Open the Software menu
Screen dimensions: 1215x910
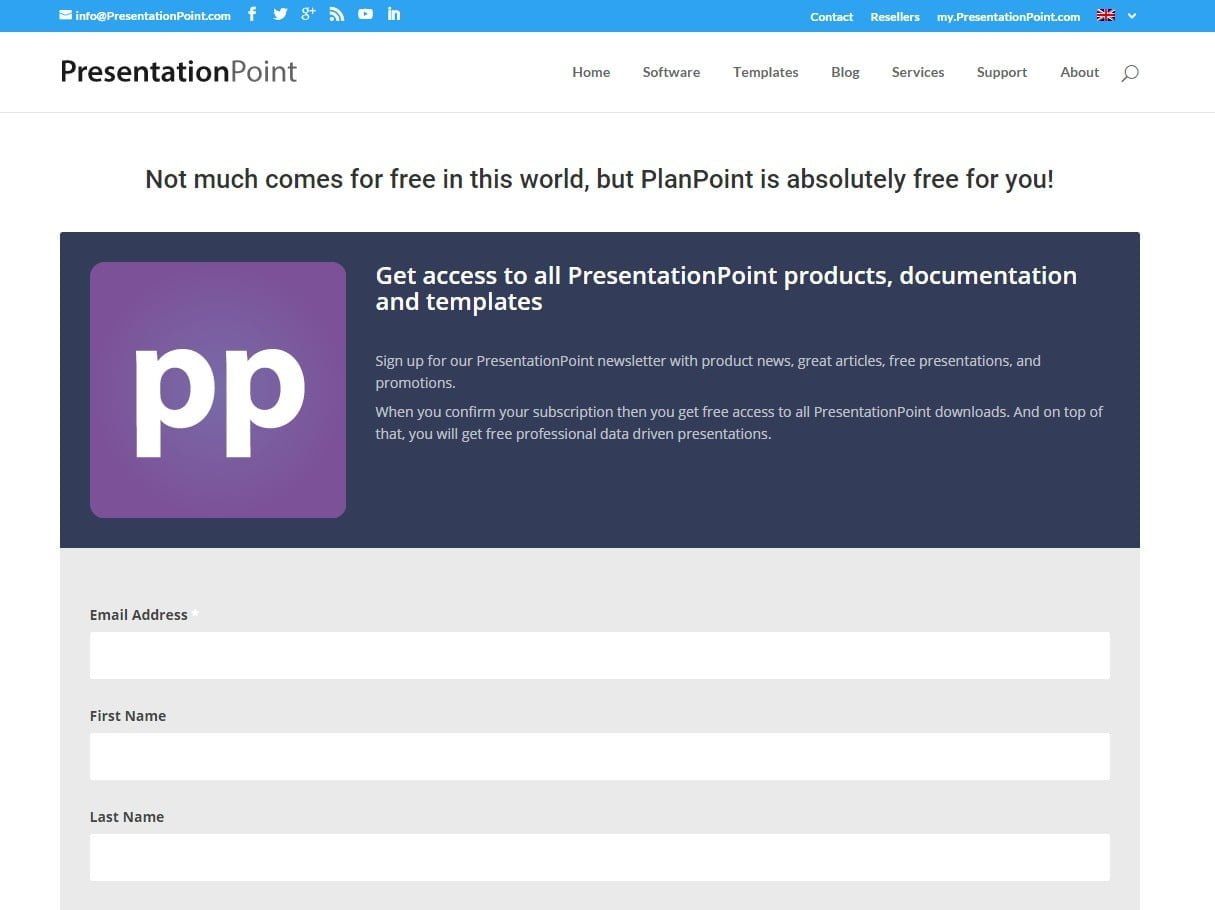click(671, 72)
